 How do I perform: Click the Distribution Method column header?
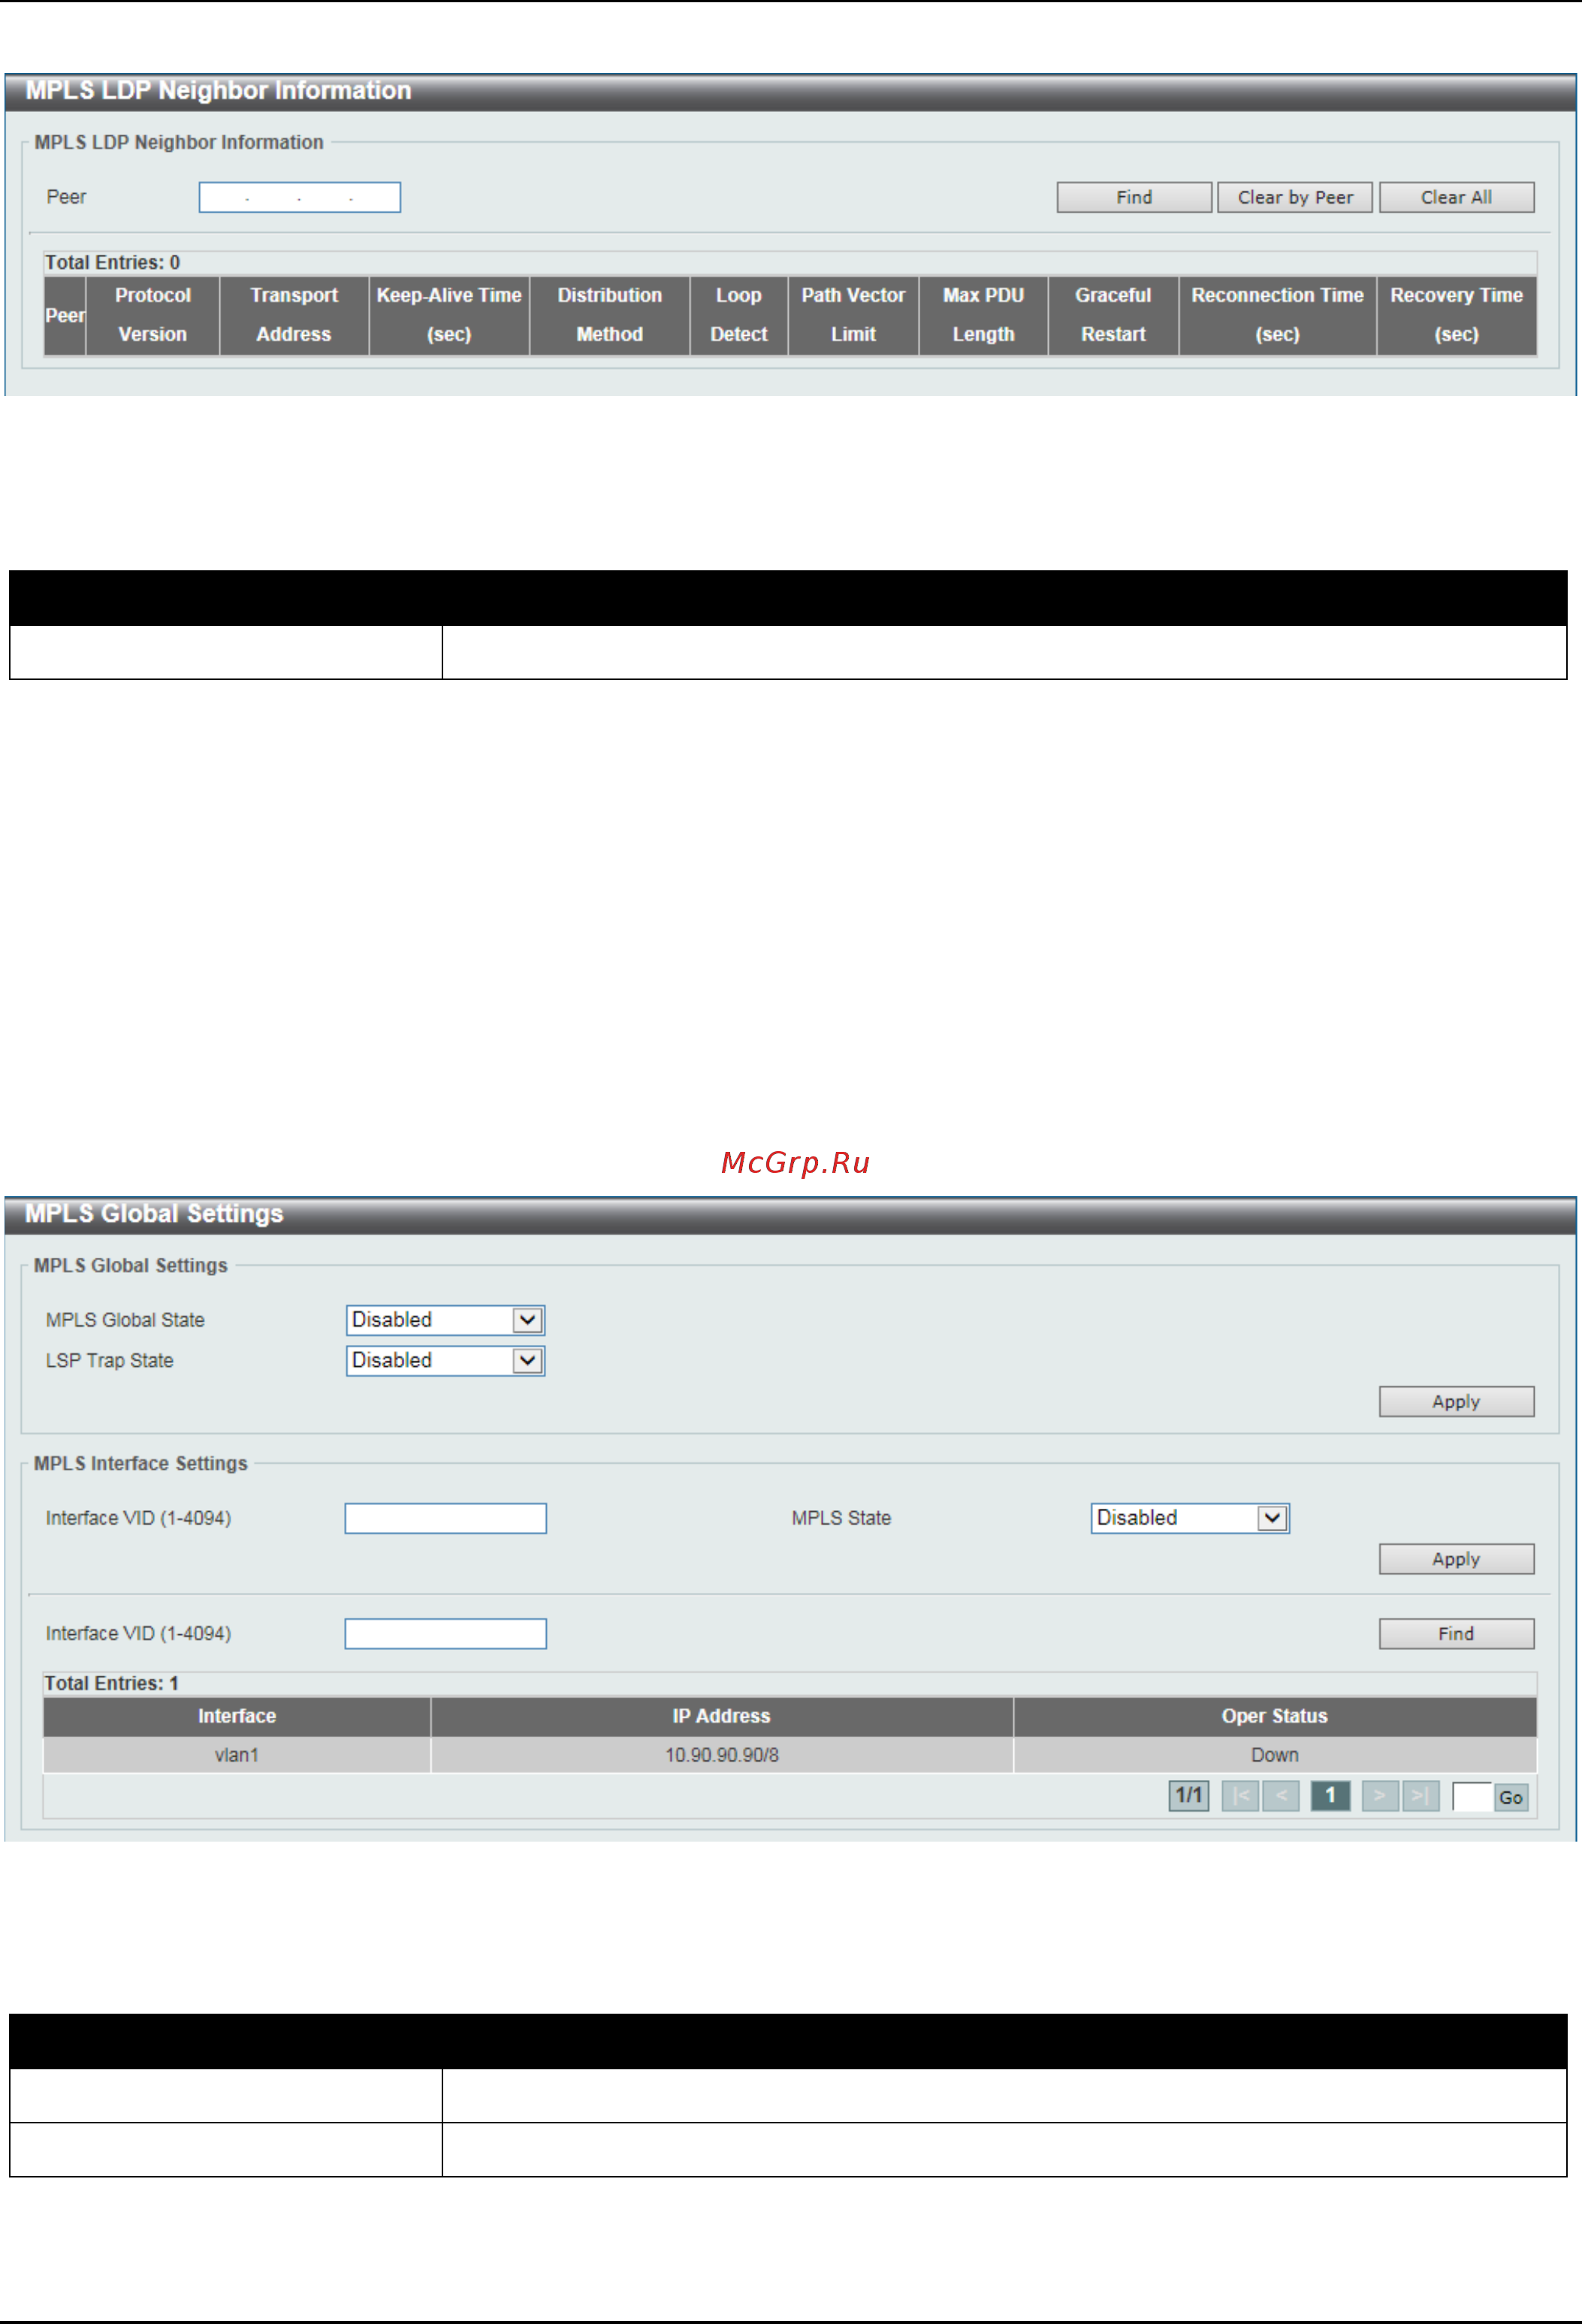click(x=610, y=315)
